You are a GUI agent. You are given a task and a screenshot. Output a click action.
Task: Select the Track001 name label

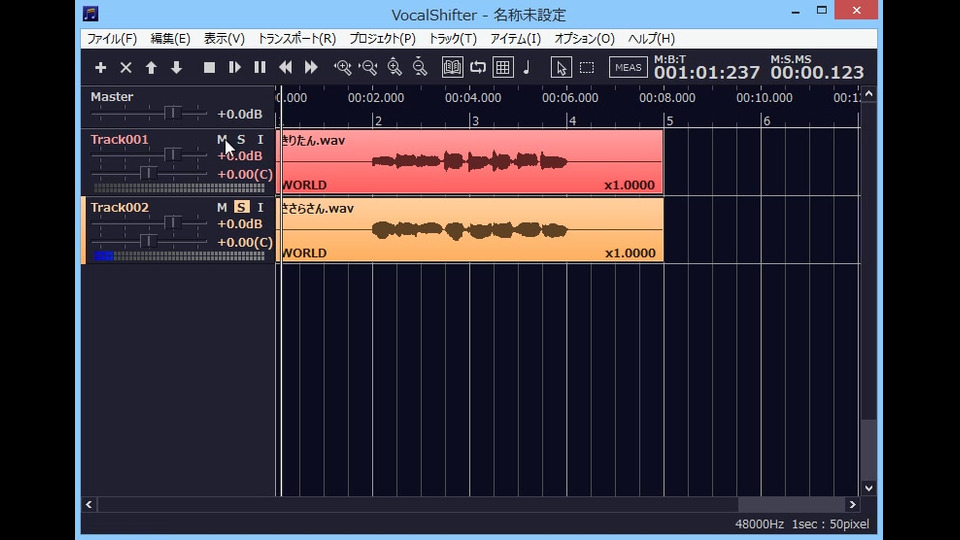pos(119,140)
